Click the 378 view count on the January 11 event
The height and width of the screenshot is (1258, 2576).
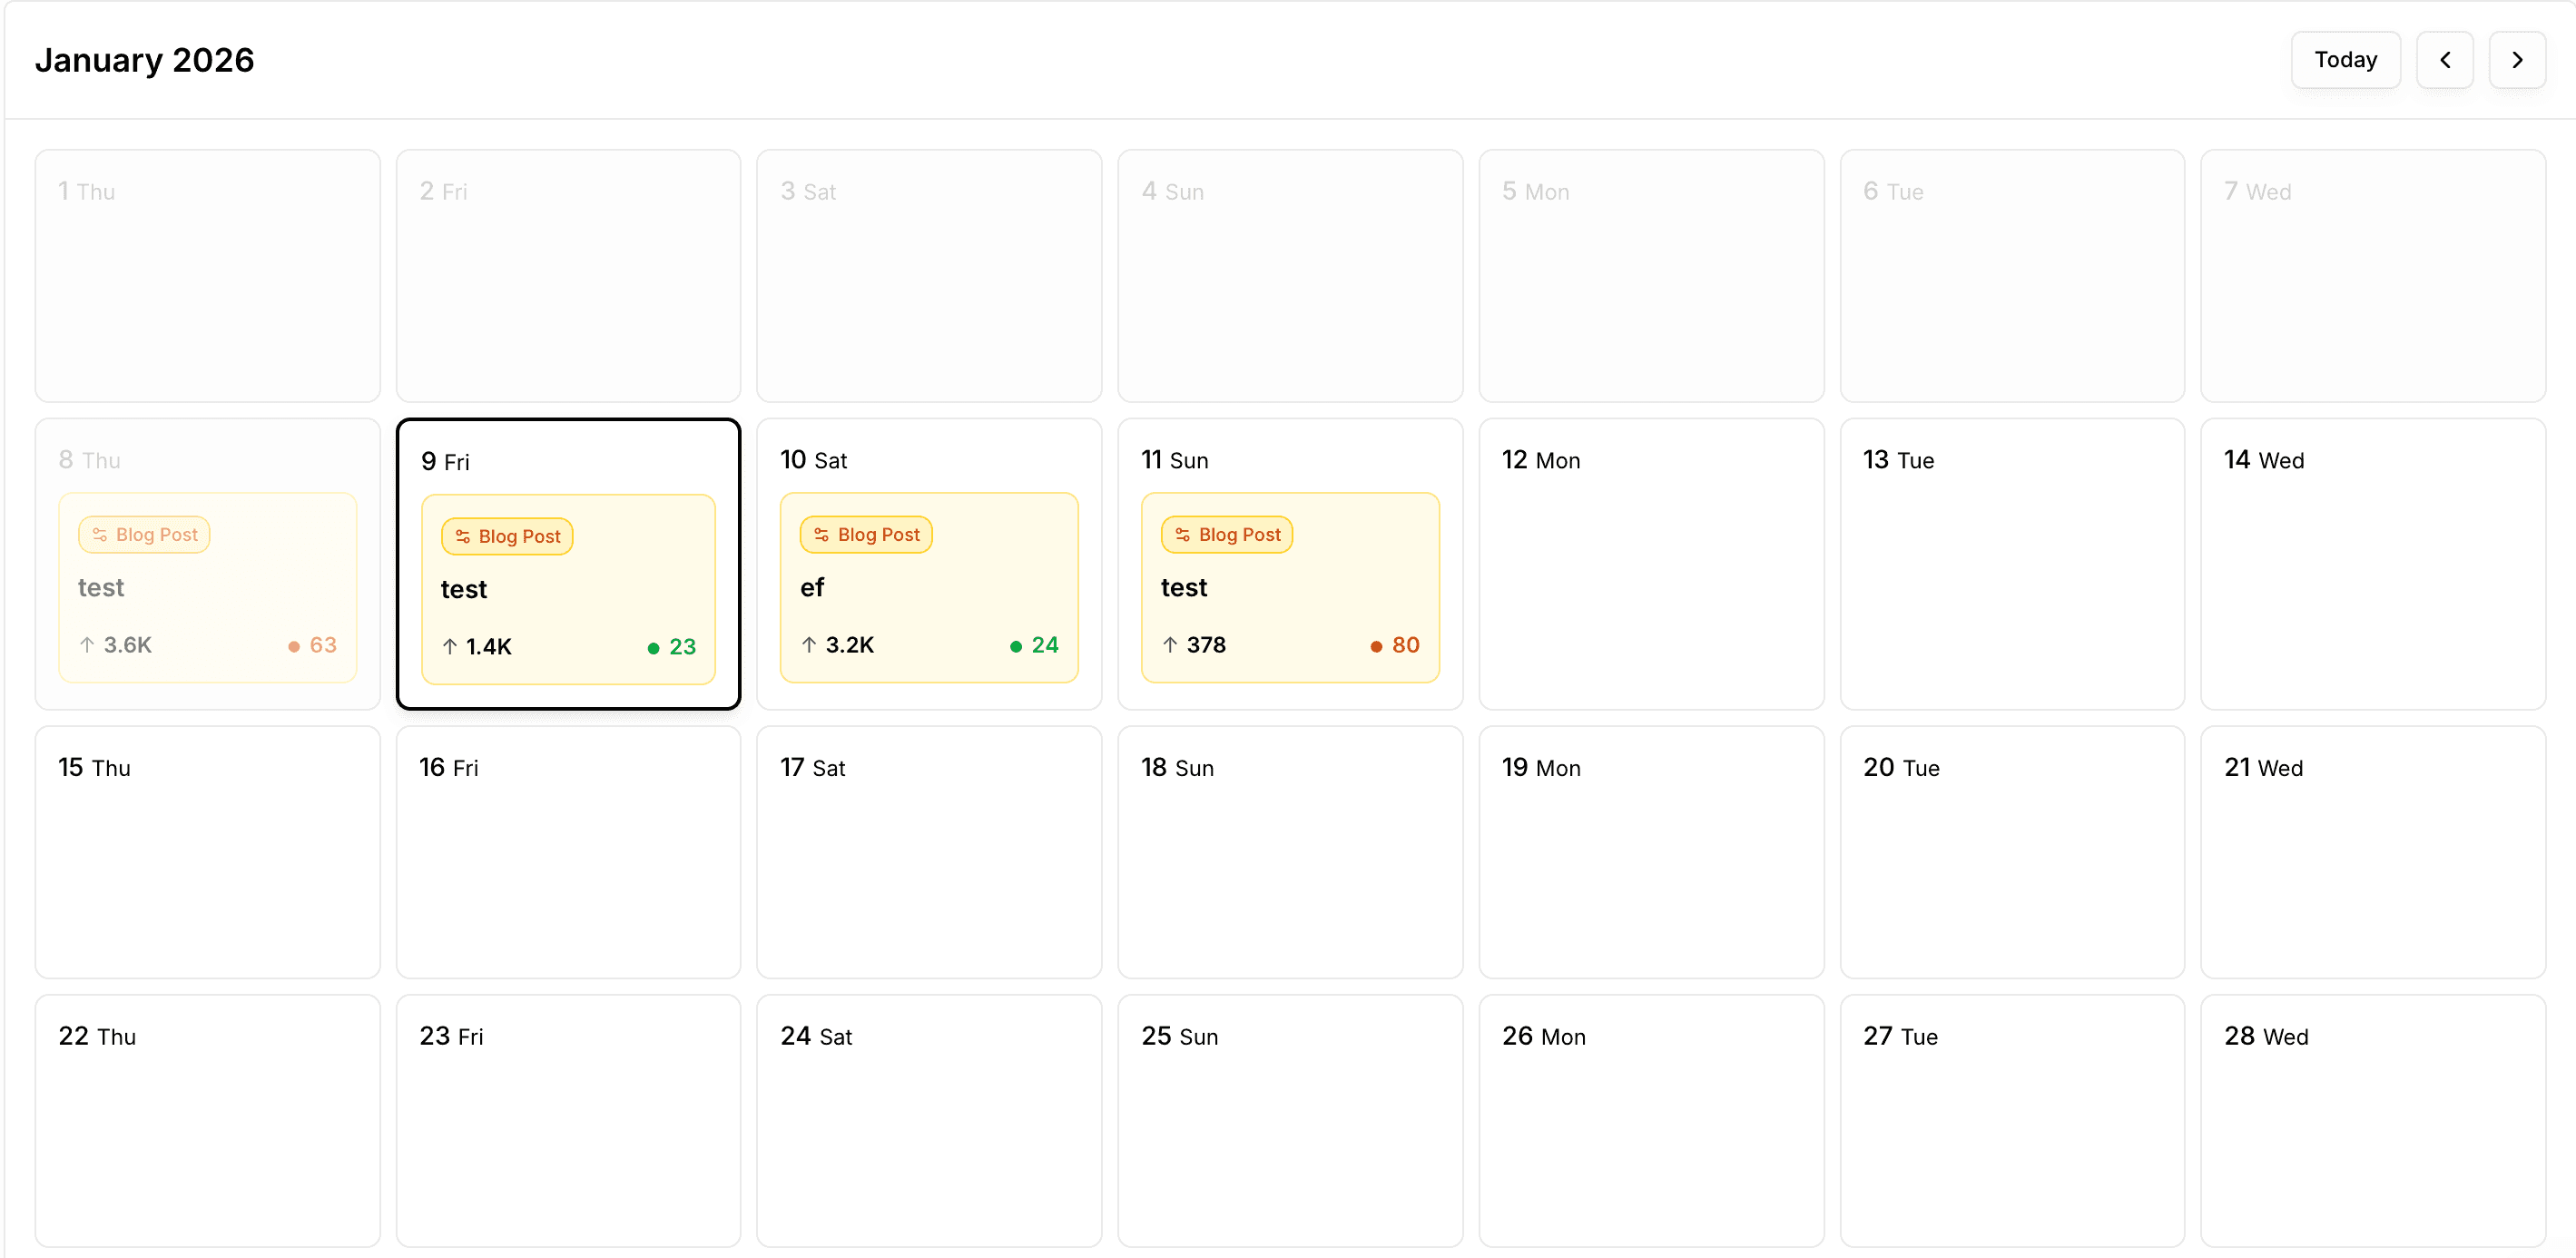tap(1208, 645)
